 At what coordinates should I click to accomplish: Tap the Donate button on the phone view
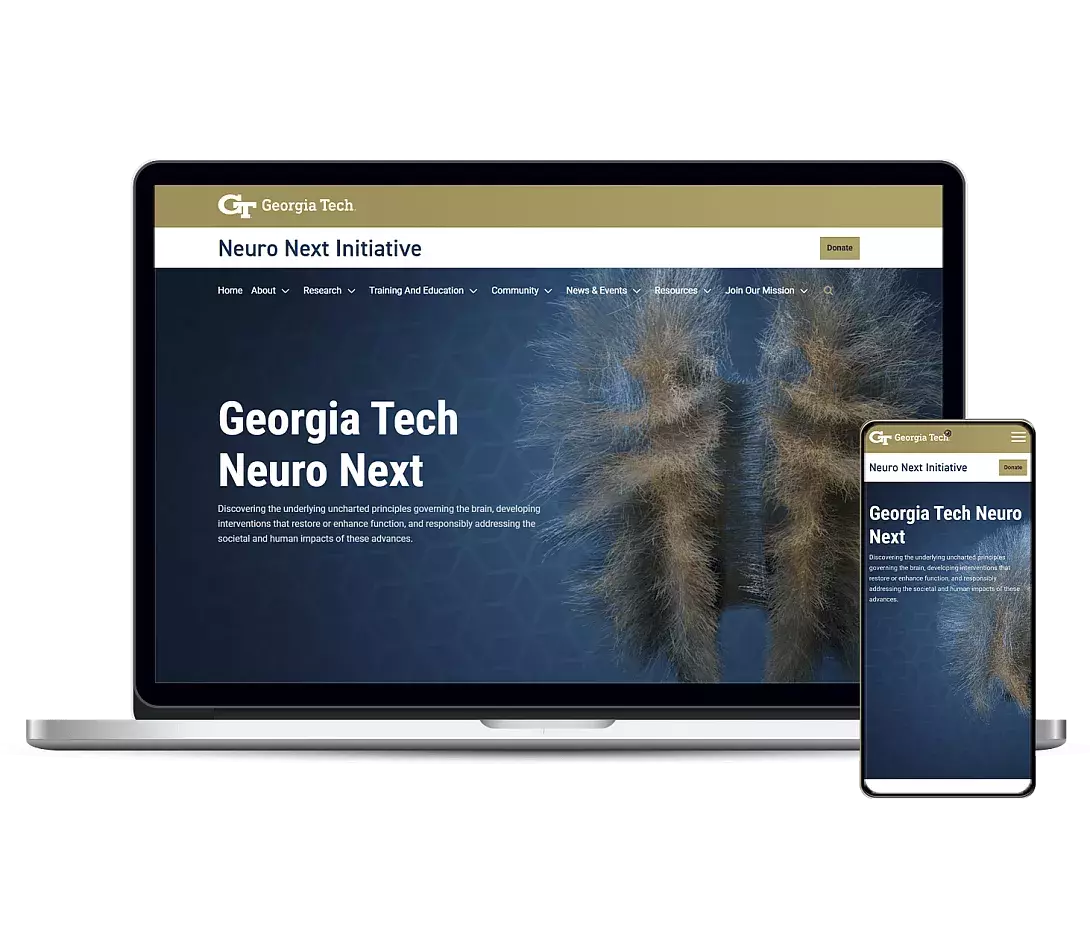click(x=1012, y=467)
